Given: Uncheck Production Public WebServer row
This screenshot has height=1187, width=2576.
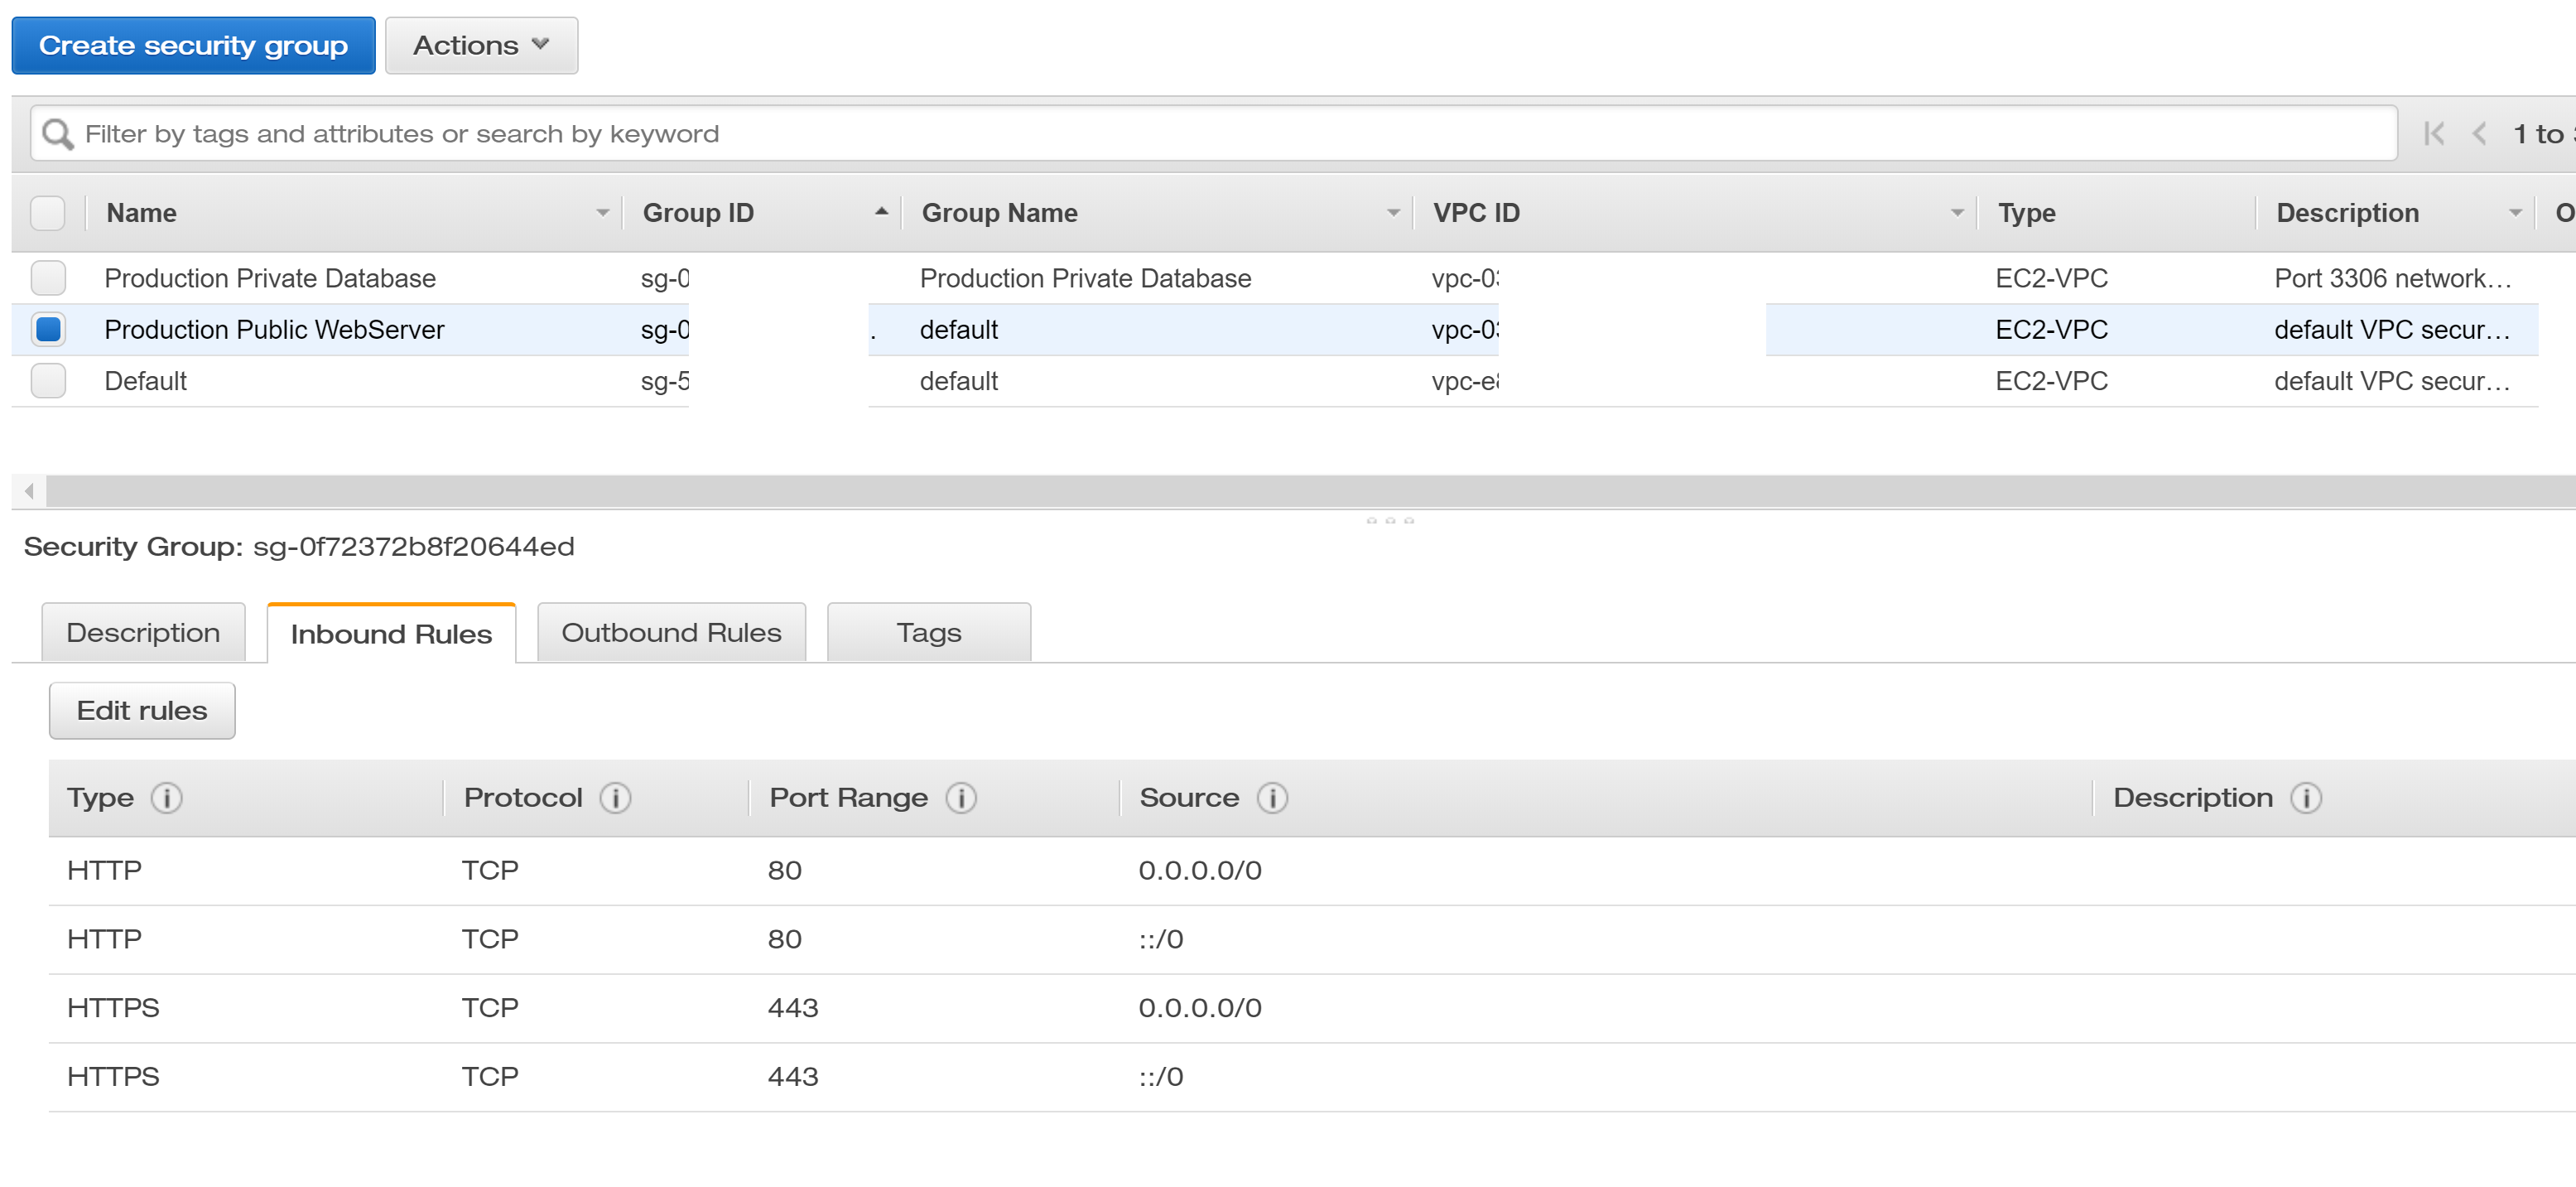Looking at the screenshot, I should coord(48,329).
